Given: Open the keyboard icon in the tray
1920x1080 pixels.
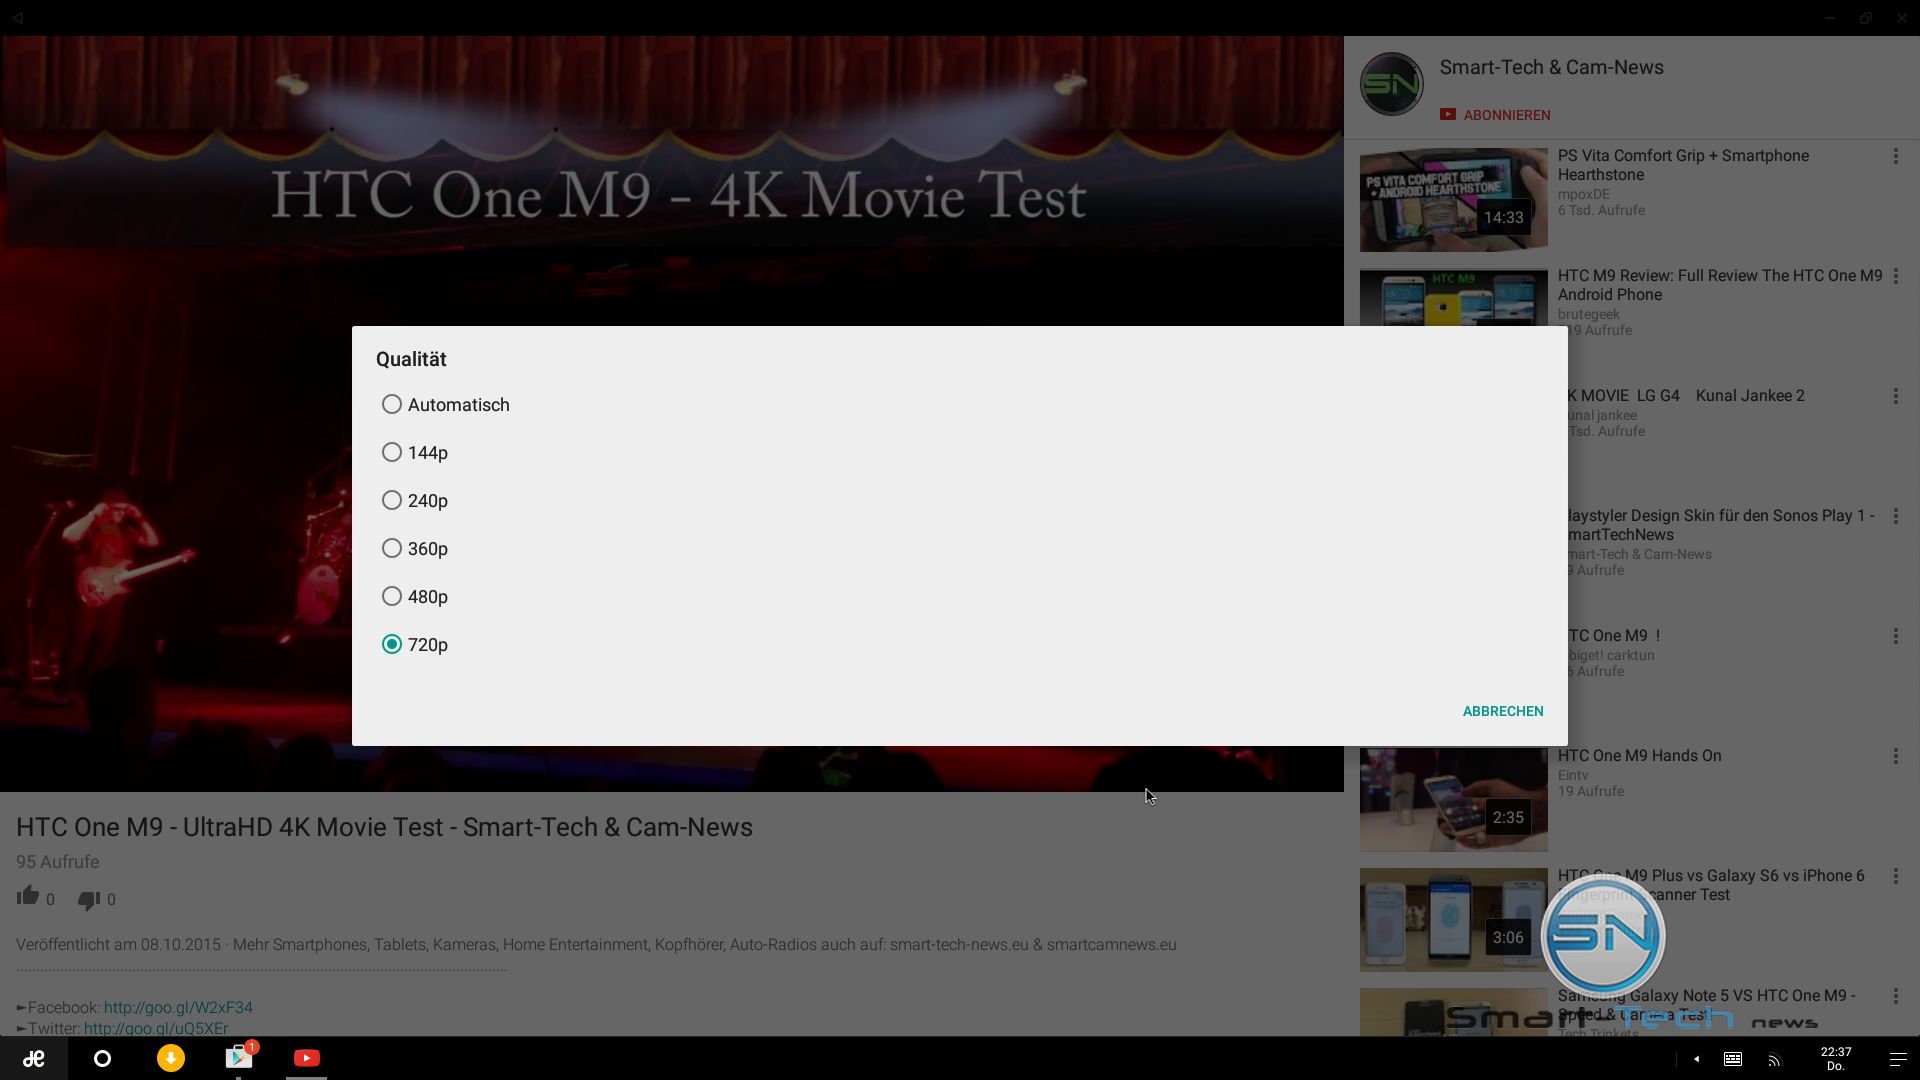Looking at the screenshot, I should point(1733,1059).
